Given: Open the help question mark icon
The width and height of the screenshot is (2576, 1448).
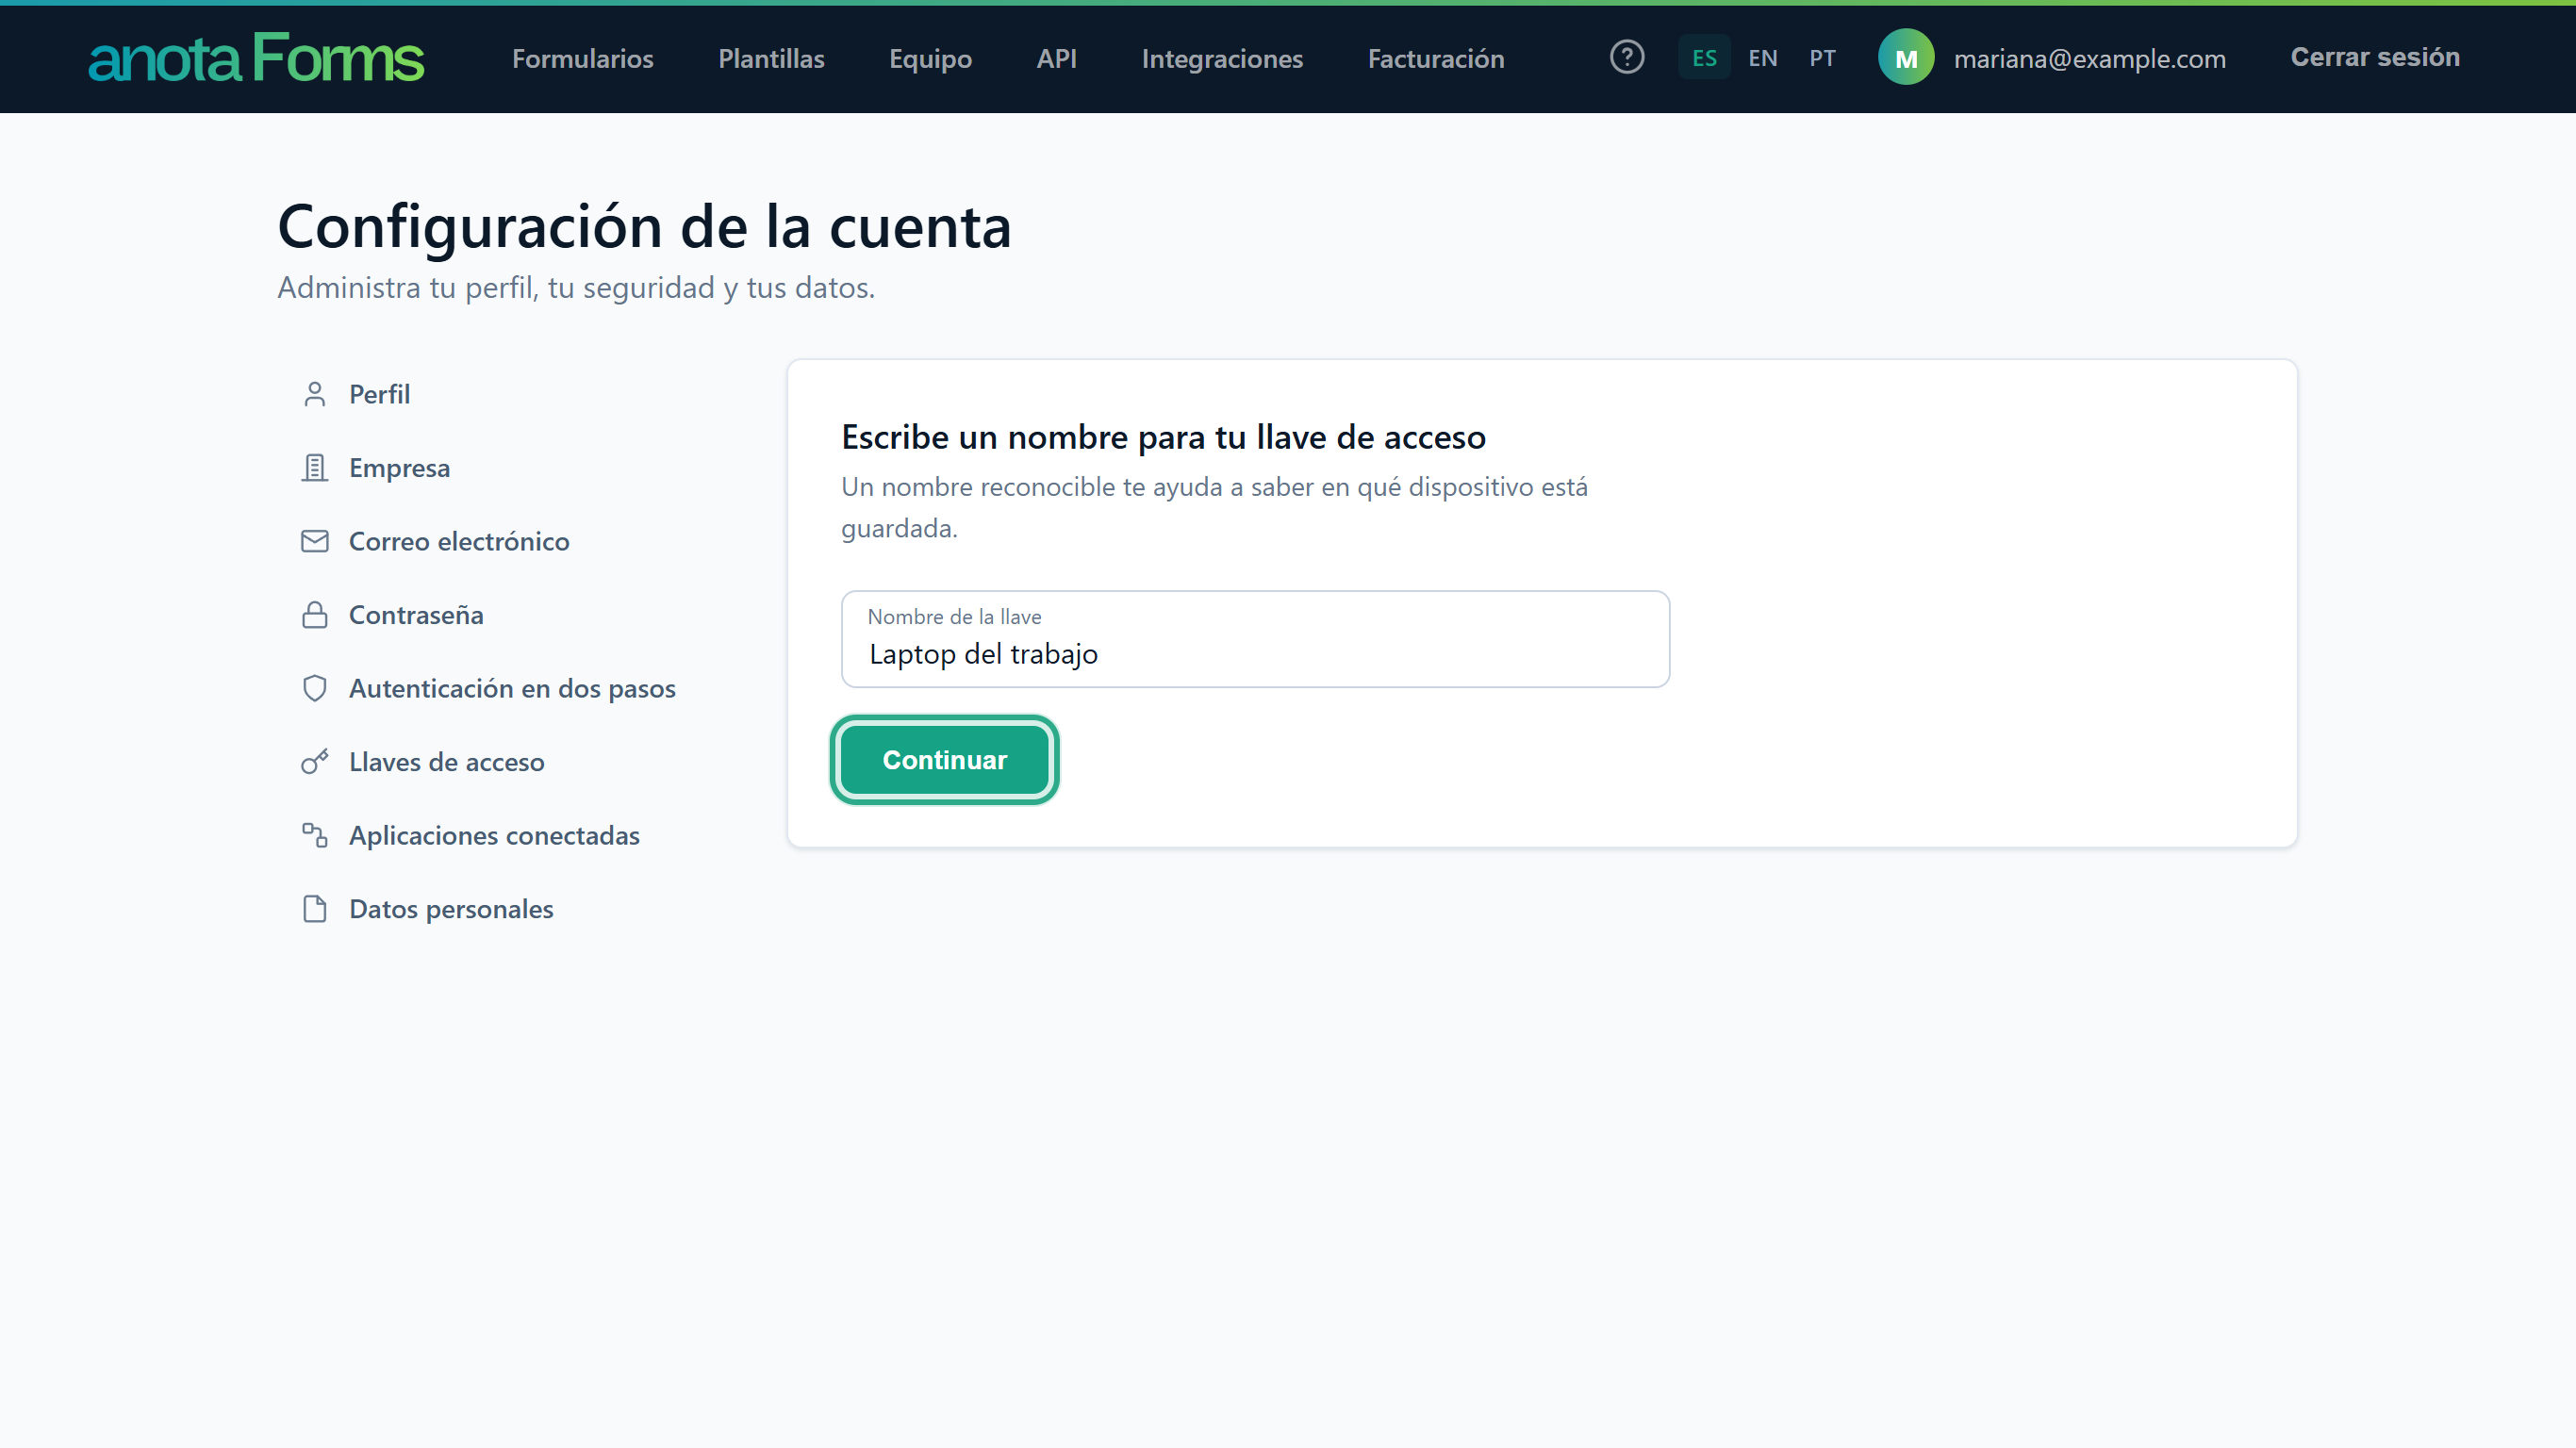Looking at the screenshot, I should point(1627,57).
